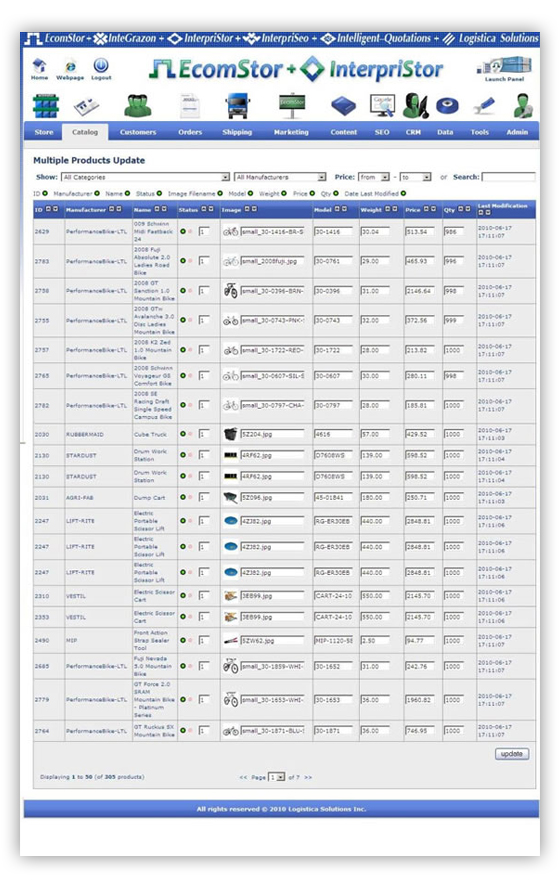Open the Launch Panel icon
560x888 pixels.
point(504,65)
